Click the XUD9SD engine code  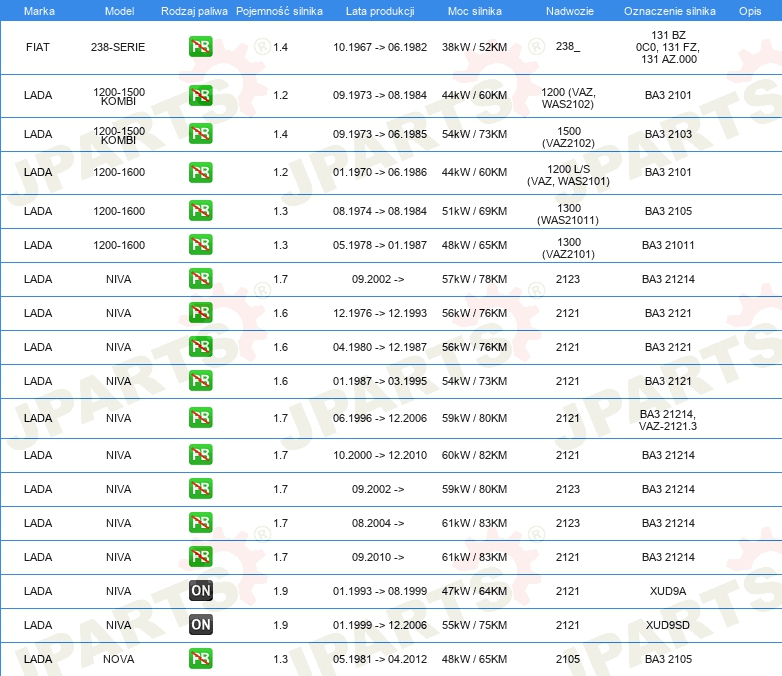point(668,625)
